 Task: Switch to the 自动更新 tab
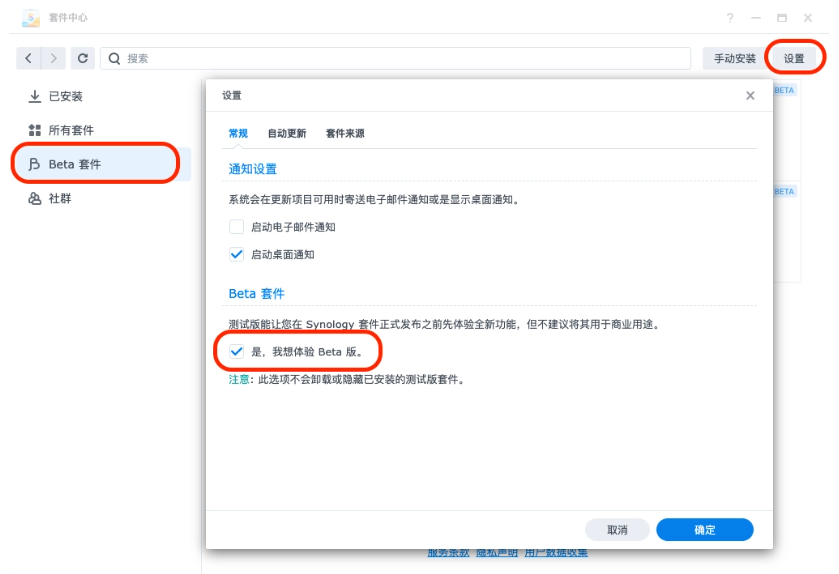click(x=287, y=133)
